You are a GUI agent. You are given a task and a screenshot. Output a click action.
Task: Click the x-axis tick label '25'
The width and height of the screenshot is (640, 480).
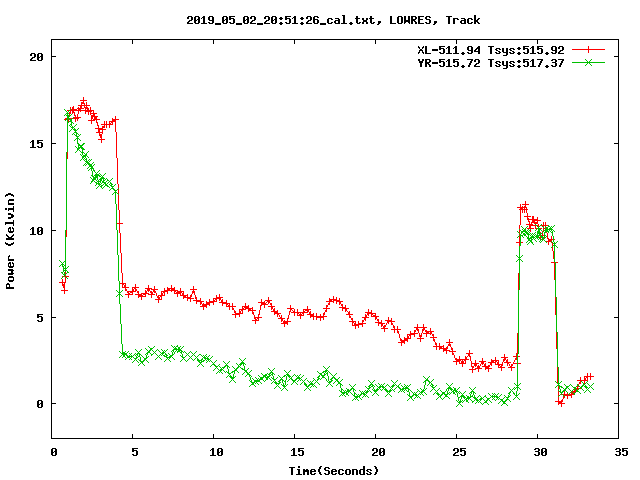coord(459,452)
